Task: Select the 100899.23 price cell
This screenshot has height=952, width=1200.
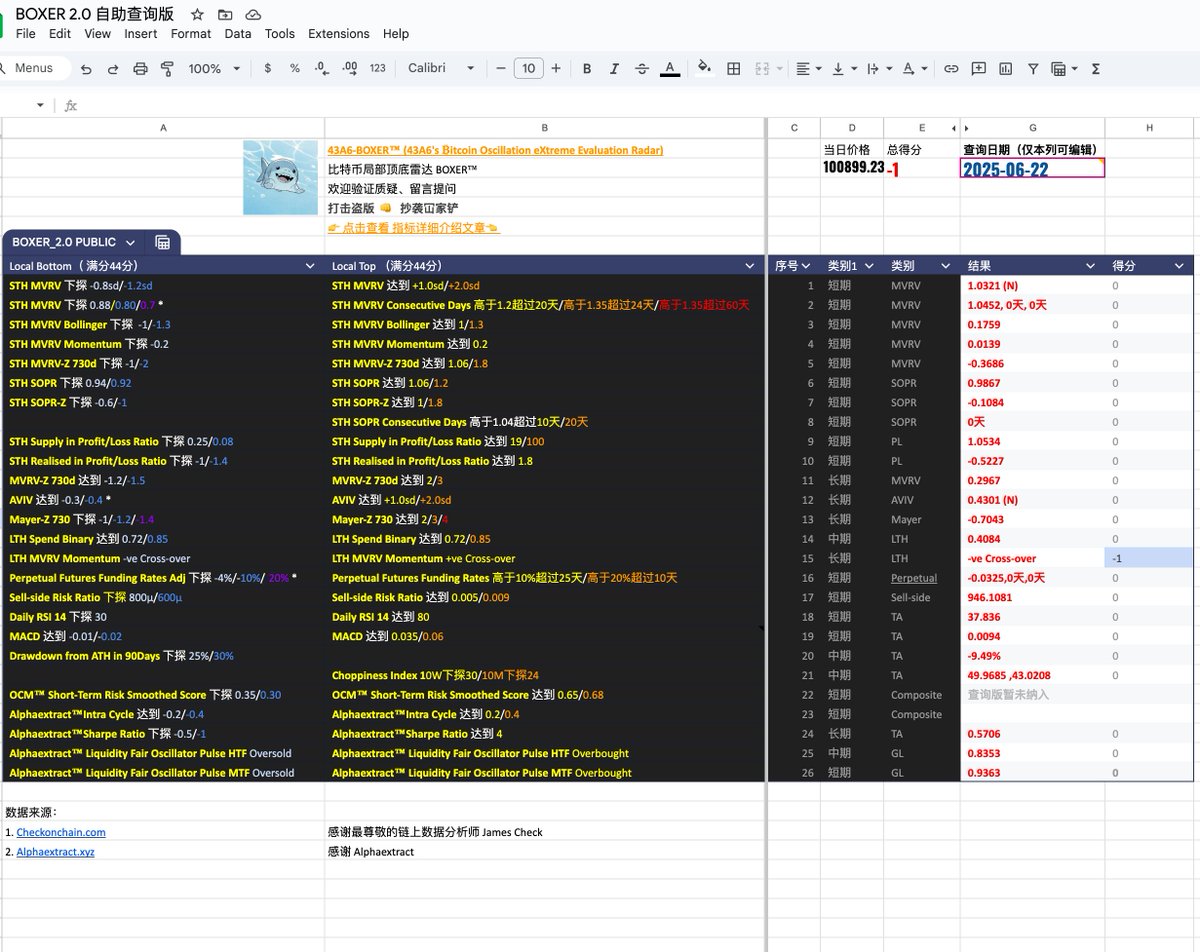Action: pyautogui.click(x=853, y=168)
